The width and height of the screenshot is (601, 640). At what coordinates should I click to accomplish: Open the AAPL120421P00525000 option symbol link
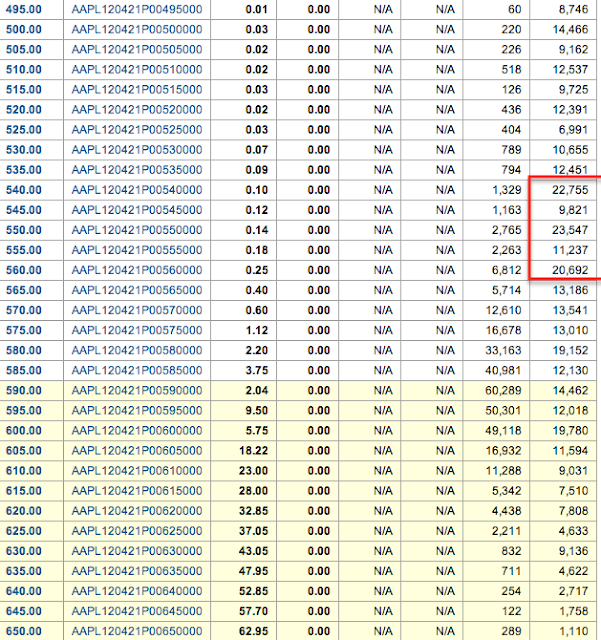pos(137,130)
